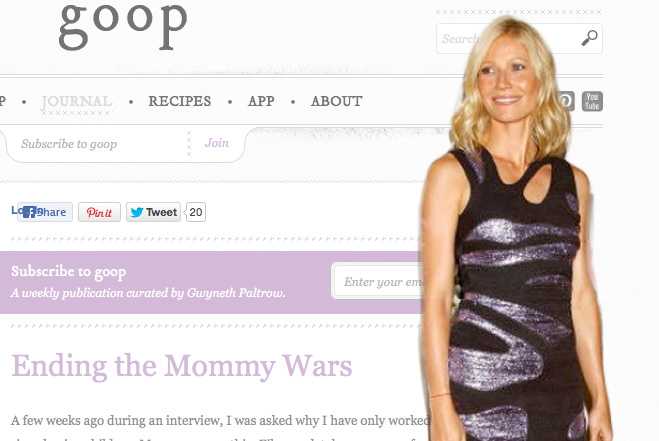Click the Enter your email field

click(x=378, y=281)
